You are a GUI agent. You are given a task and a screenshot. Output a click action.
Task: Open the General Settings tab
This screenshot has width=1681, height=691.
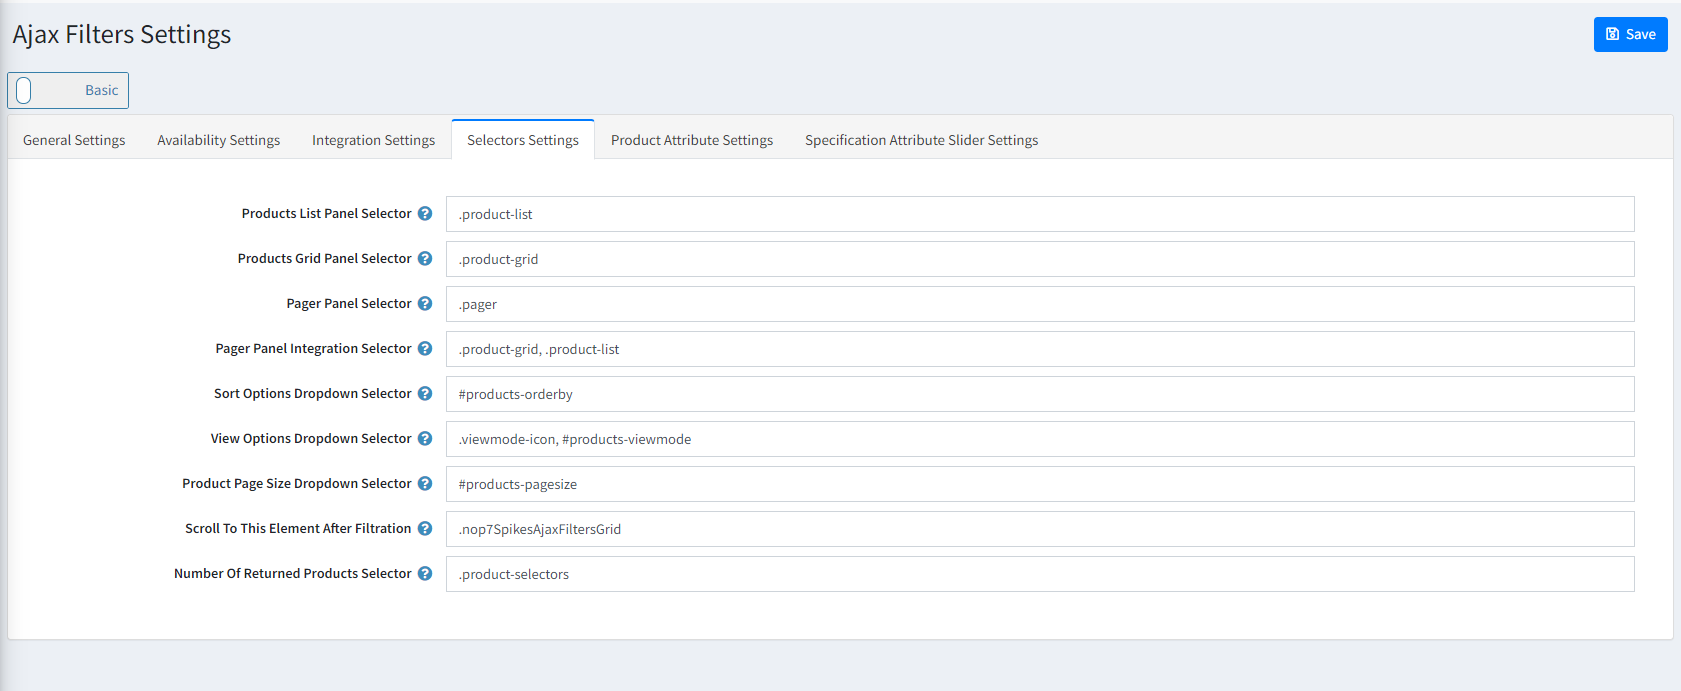pyautogui.click(x=74, y=140)
